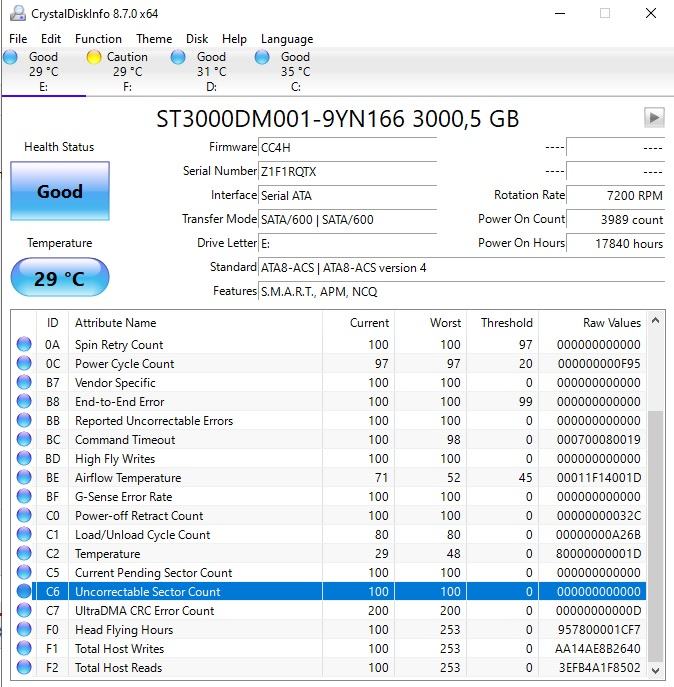Click status orb of Power-off Retract Count row
This screenshot has width=674, height=687.
tap(24, 515)
